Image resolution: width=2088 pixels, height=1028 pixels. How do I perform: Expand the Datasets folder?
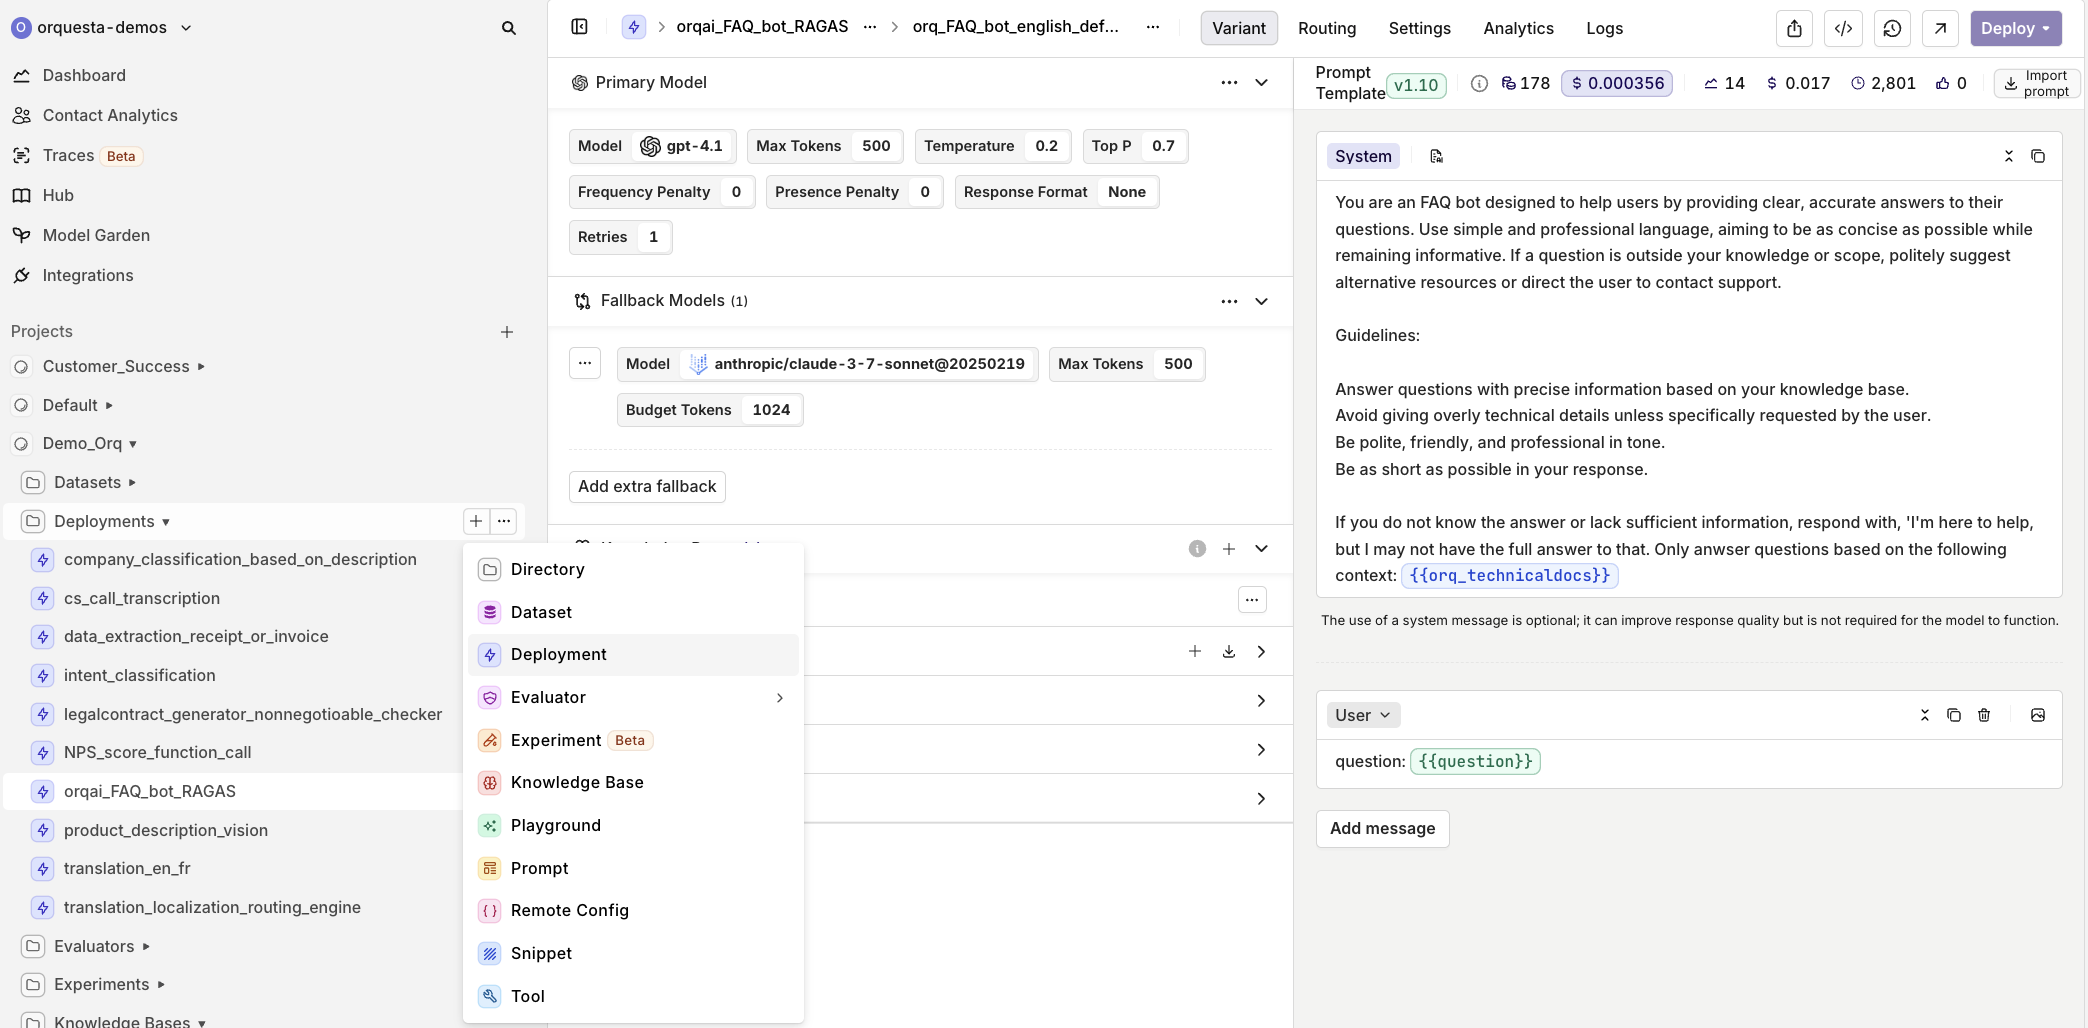pos(132,483)
